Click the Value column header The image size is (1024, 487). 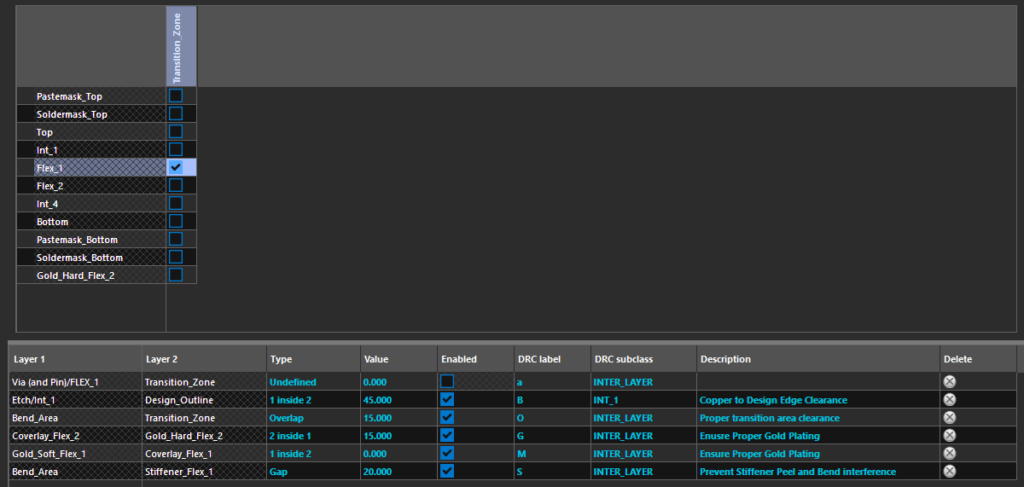point(398,359)
